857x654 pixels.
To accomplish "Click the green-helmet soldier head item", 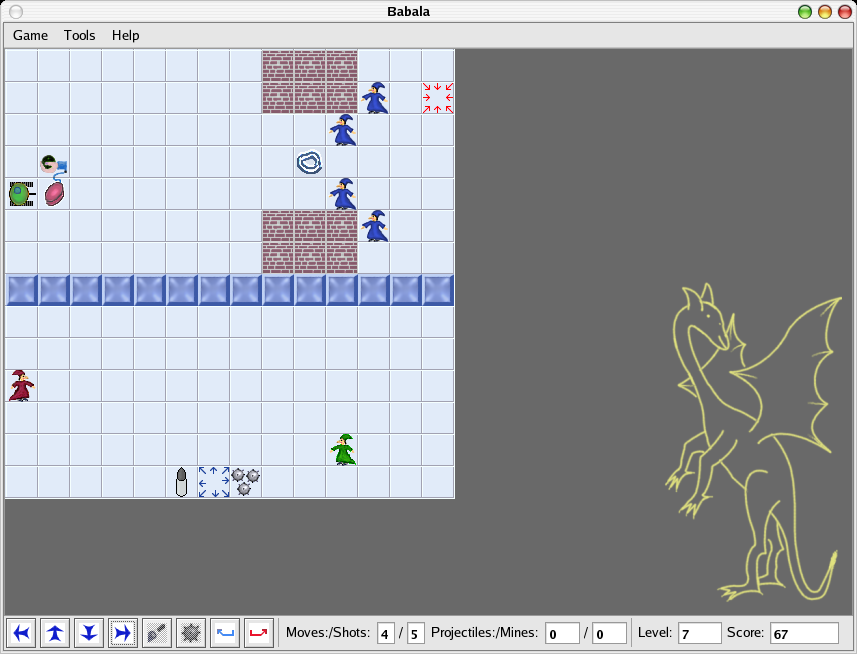I will [x=53, y=163].
